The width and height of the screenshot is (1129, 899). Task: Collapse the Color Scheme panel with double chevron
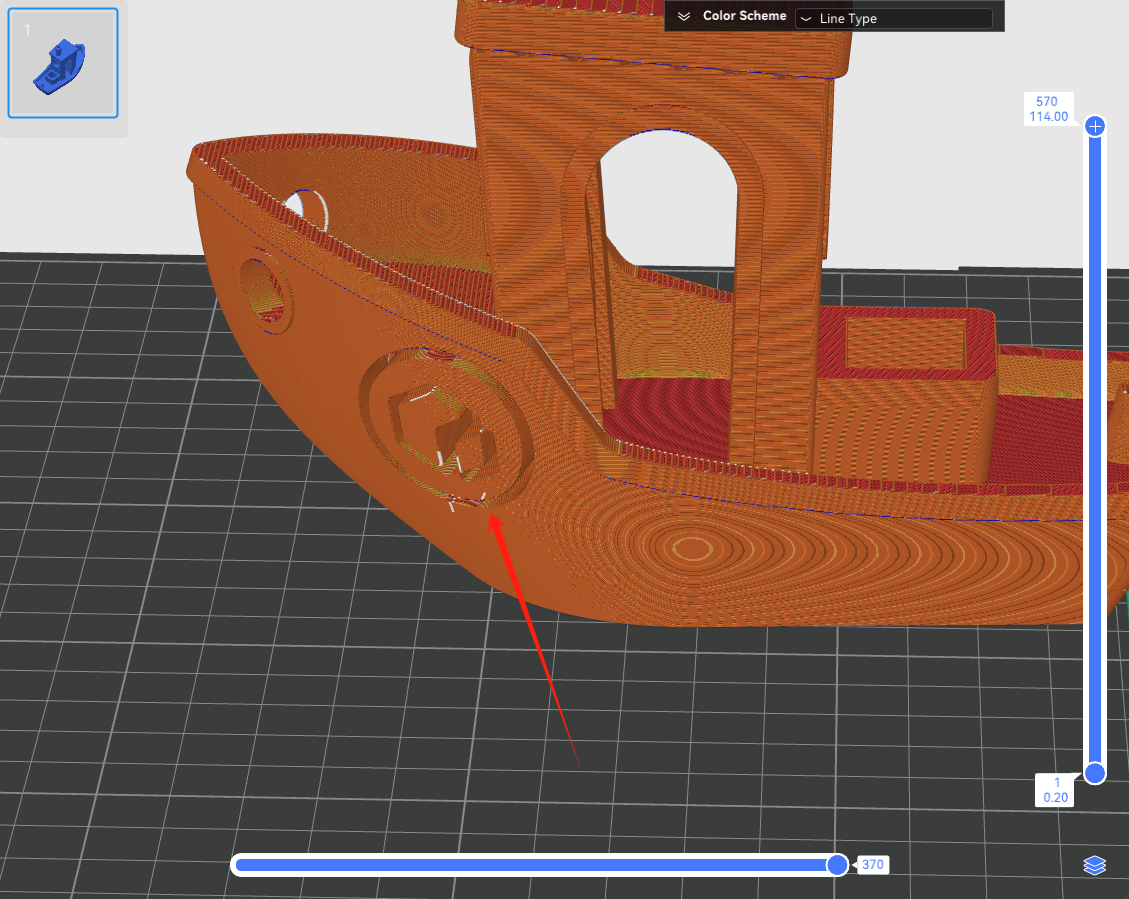pos(684,17)
